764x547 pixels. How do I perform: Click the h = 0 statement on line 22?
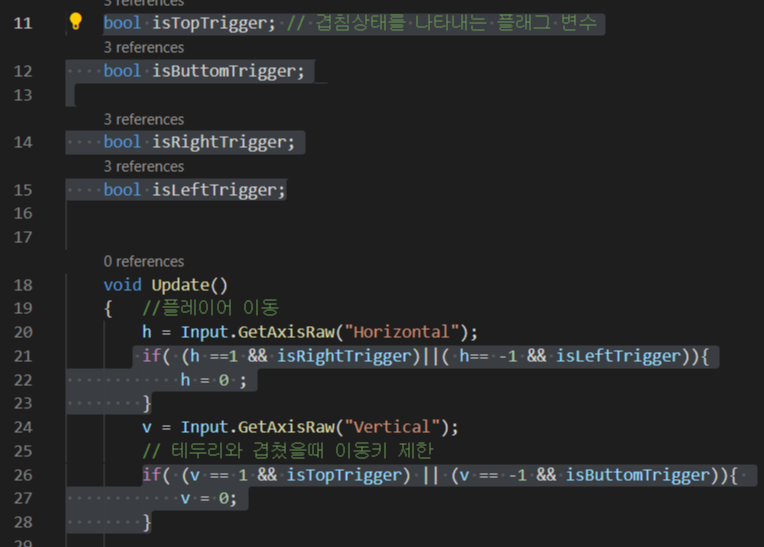[213, 380]
